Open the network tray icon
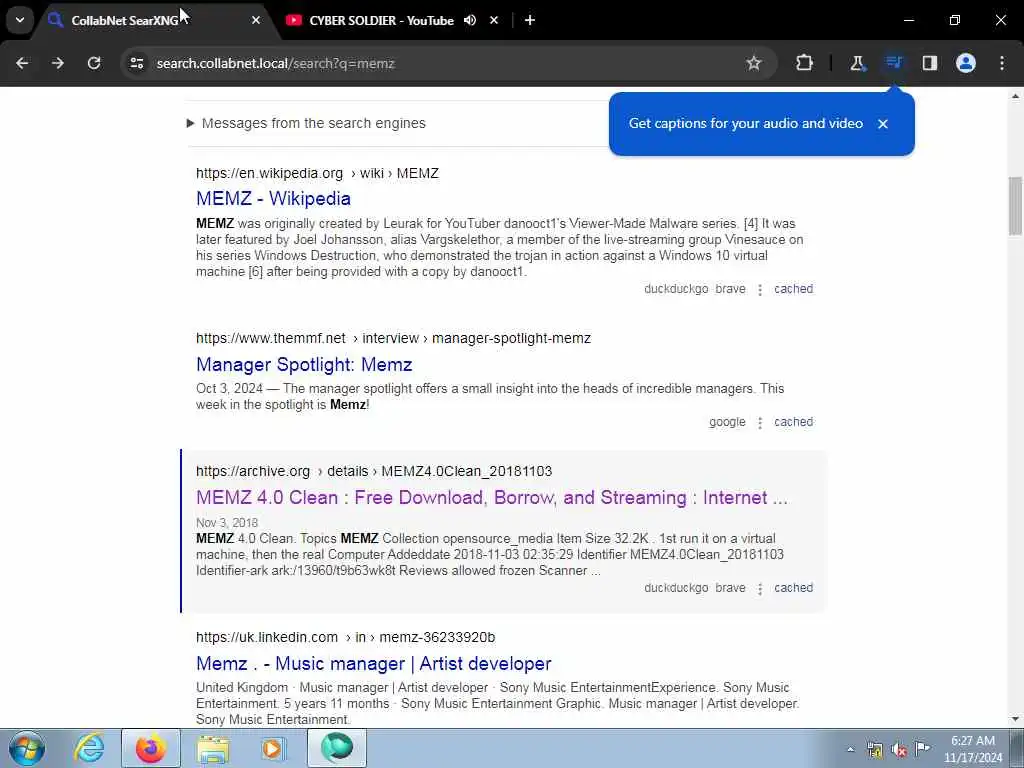The width and height of the screenshot is (1024, 768). (874, 750)
